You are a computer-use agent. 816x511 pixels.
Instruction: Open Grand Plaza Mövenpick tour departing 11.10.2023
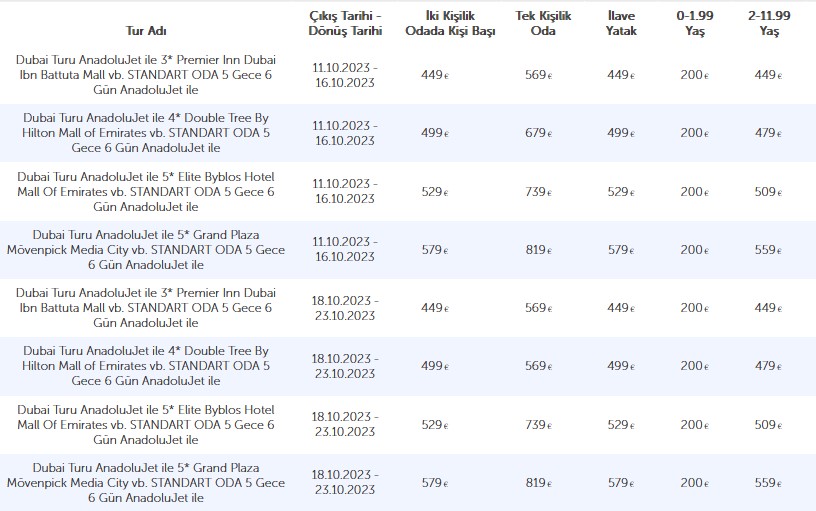click(145, 249)
